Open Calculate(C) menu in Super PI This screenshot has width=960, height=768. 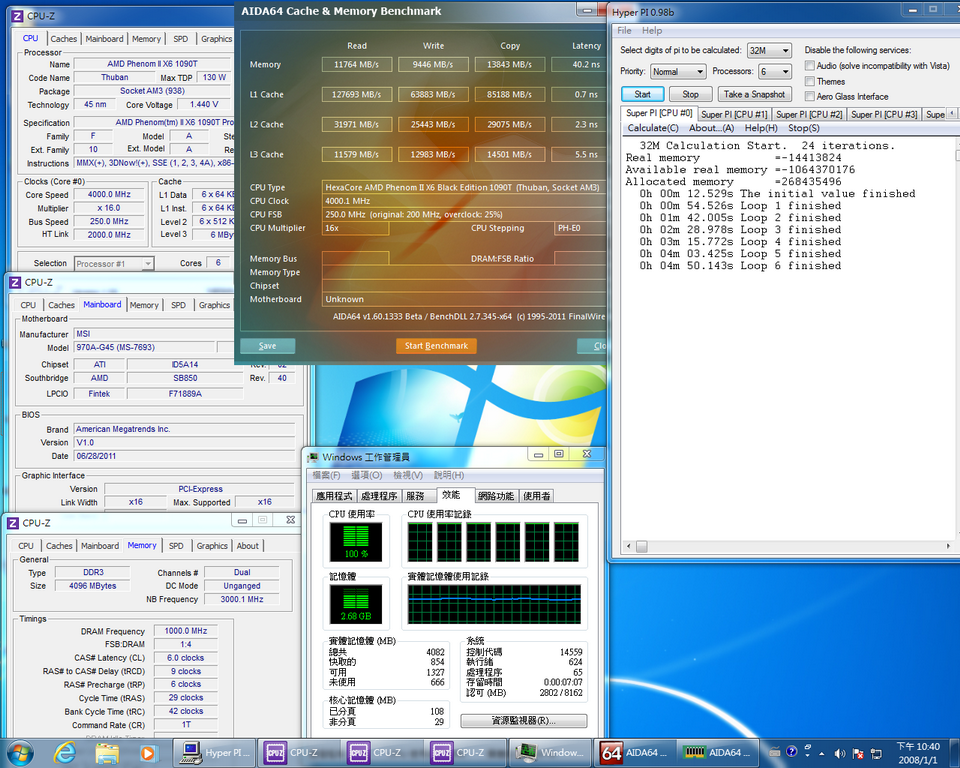point(653,128)
